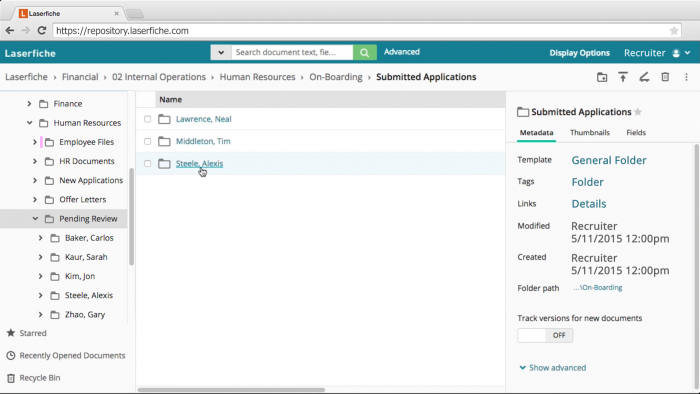
Task: Switch to the Fields tab
Action: [636, 133]
